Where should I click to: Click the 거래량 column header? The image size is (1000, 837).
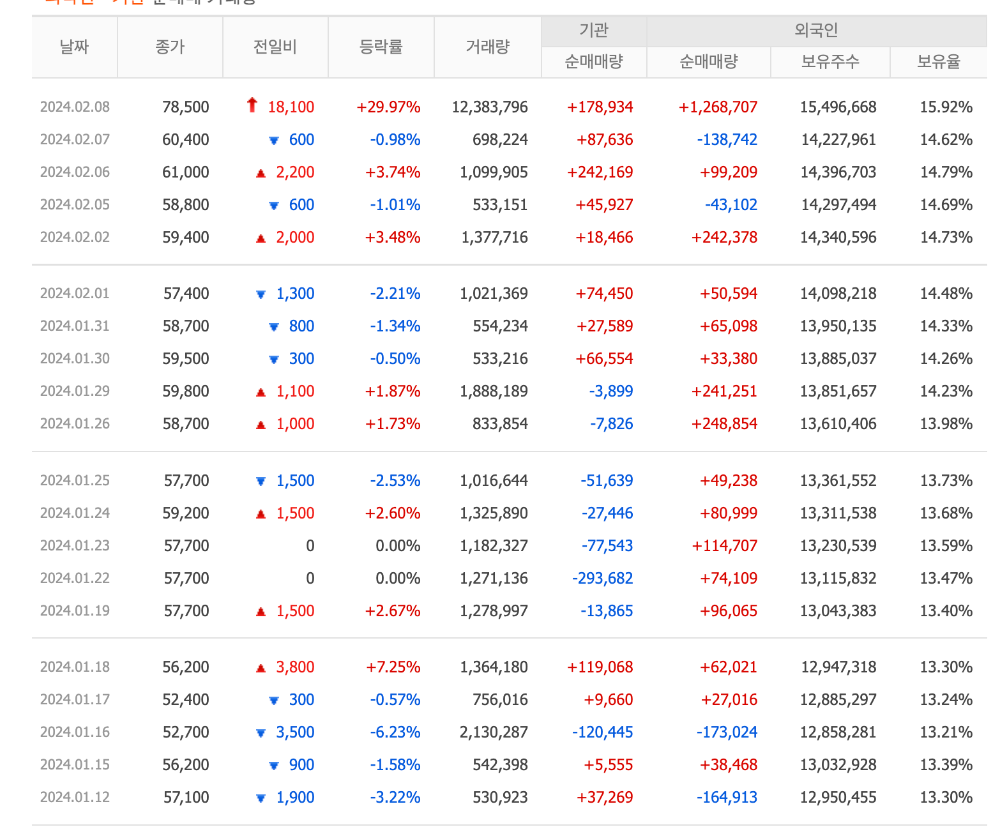pos(486,47)
